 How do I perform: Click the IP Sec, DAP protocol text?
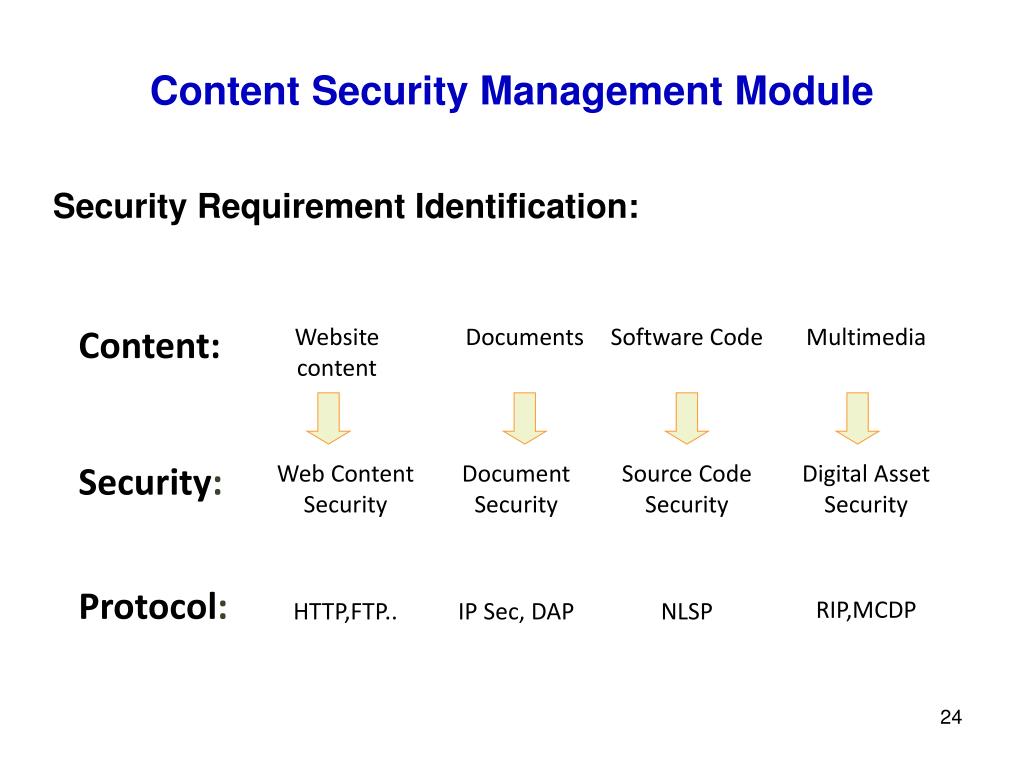[516, 612]
